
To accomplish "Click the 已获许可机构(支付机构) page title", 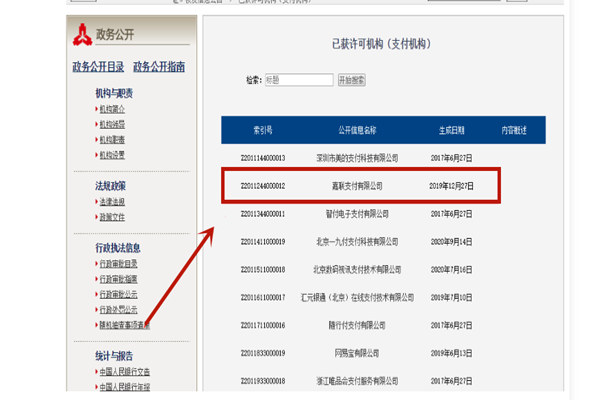I will tap(382, 44).
